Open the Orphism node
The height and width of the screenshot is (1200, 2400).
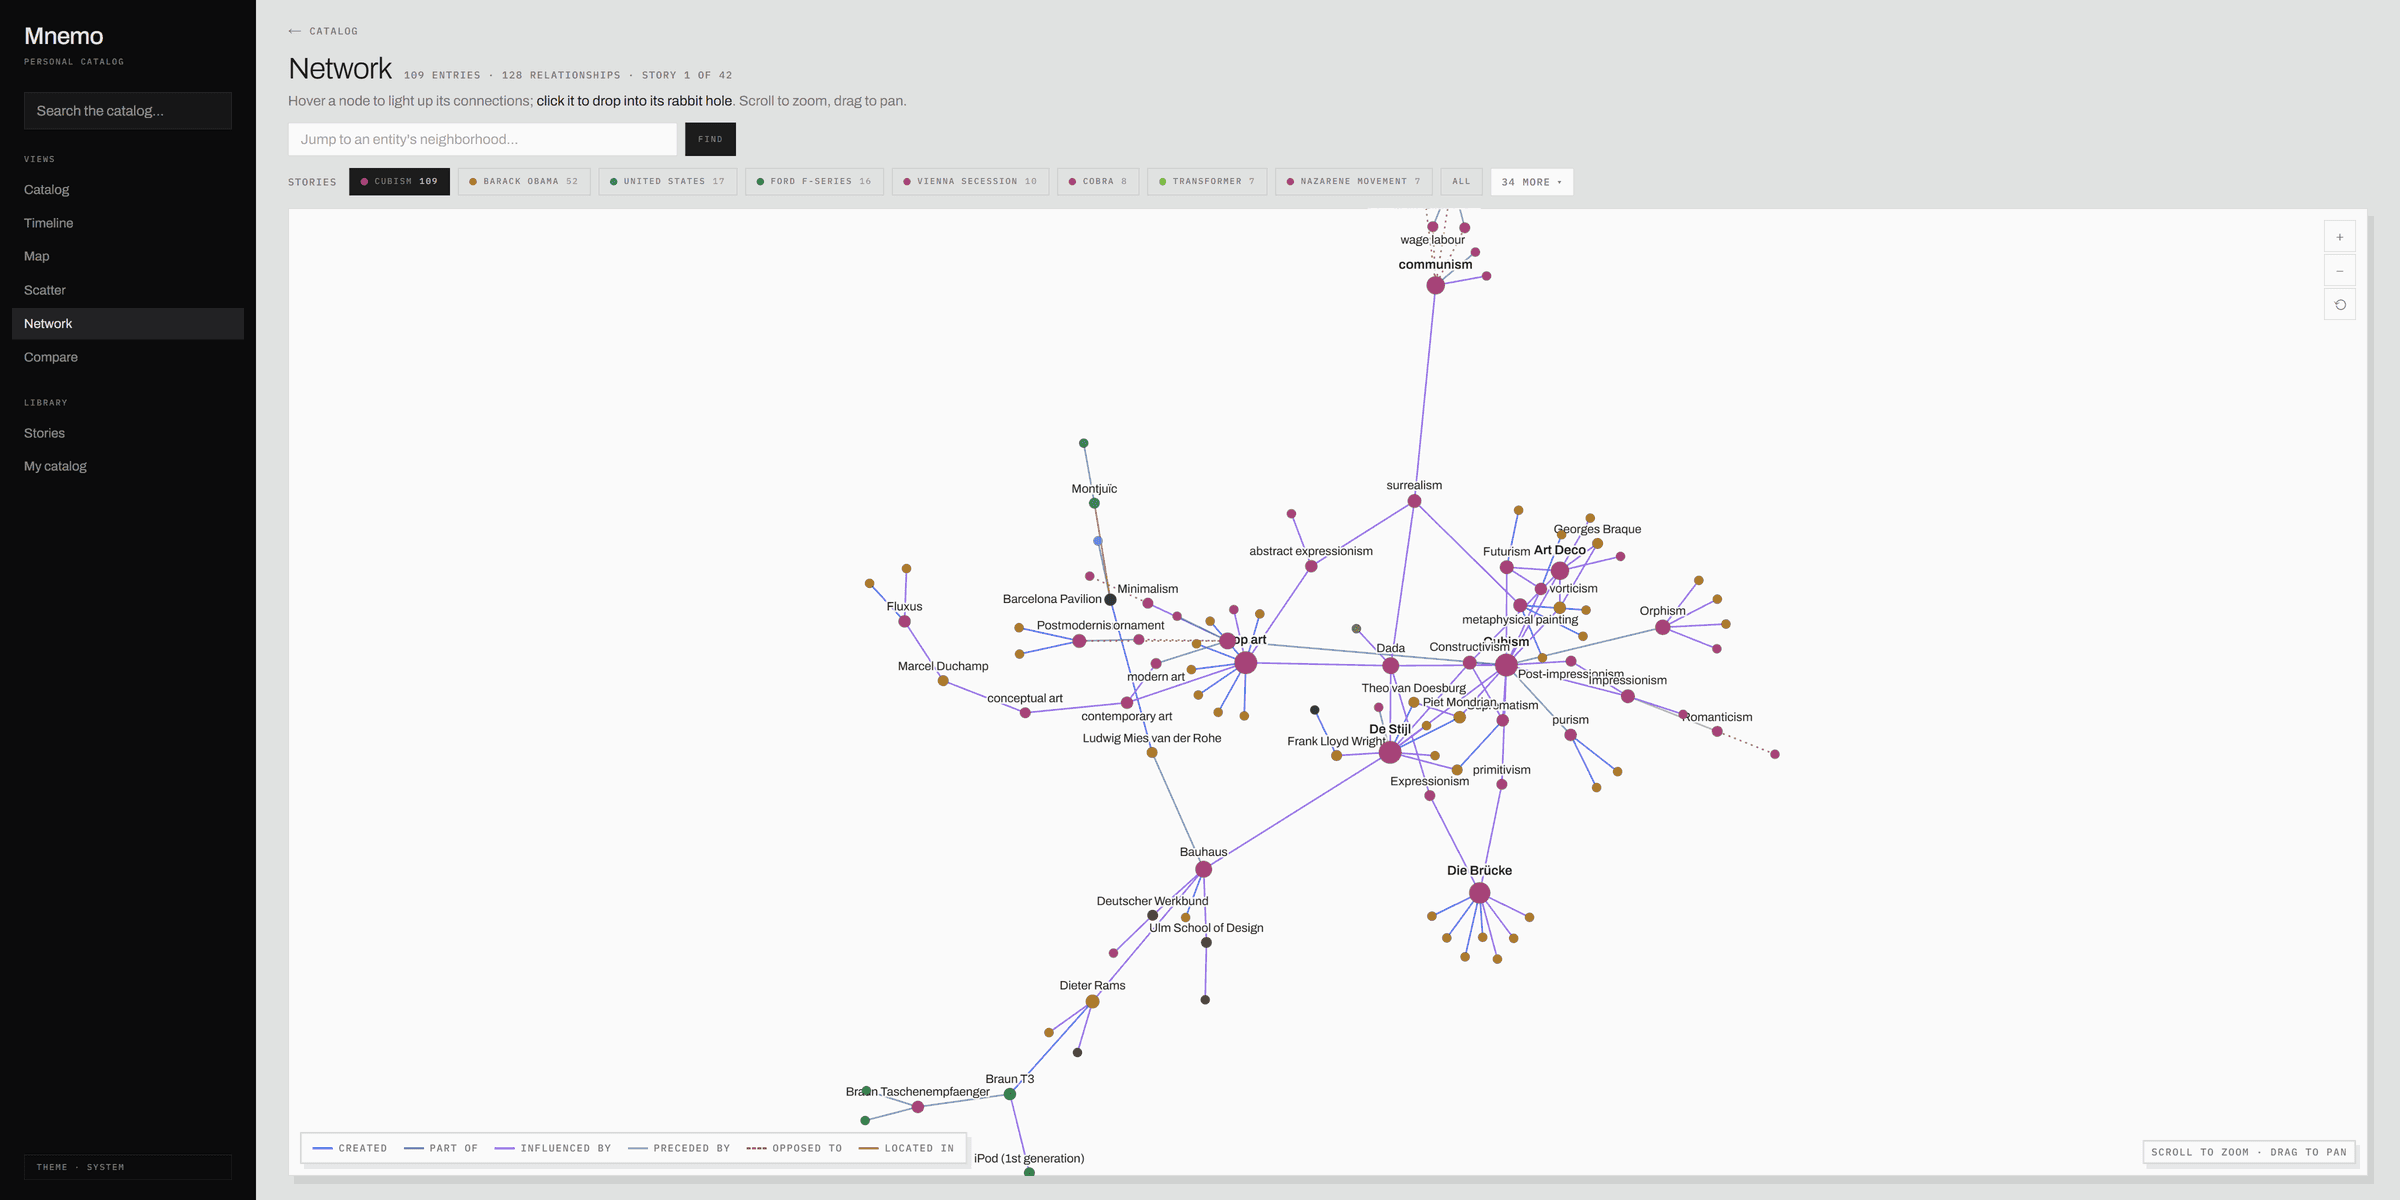click(x=1662, y=628)
